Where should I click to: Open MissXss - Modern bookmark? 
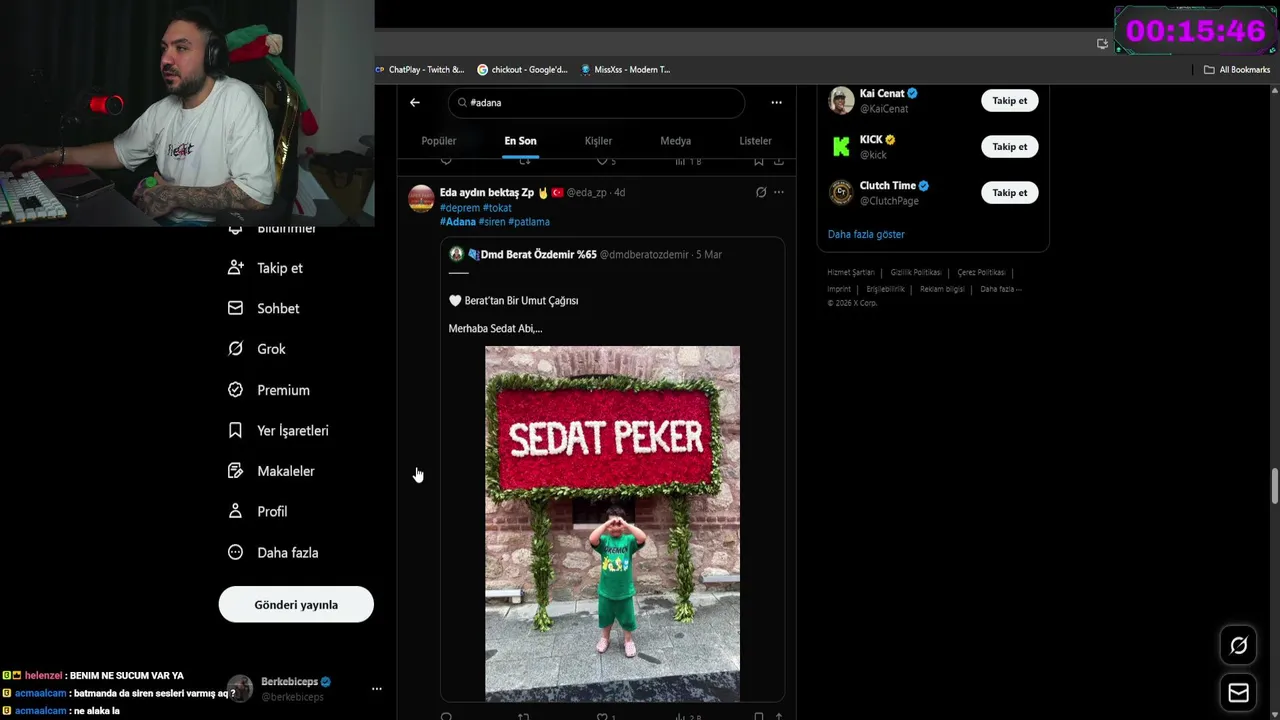(x=625, y=70)
